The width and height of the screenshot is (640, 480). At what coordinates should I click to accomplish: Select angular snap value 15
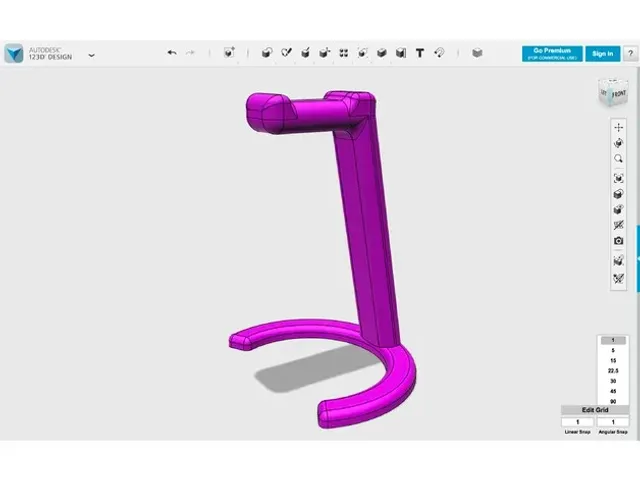[613, 361]
